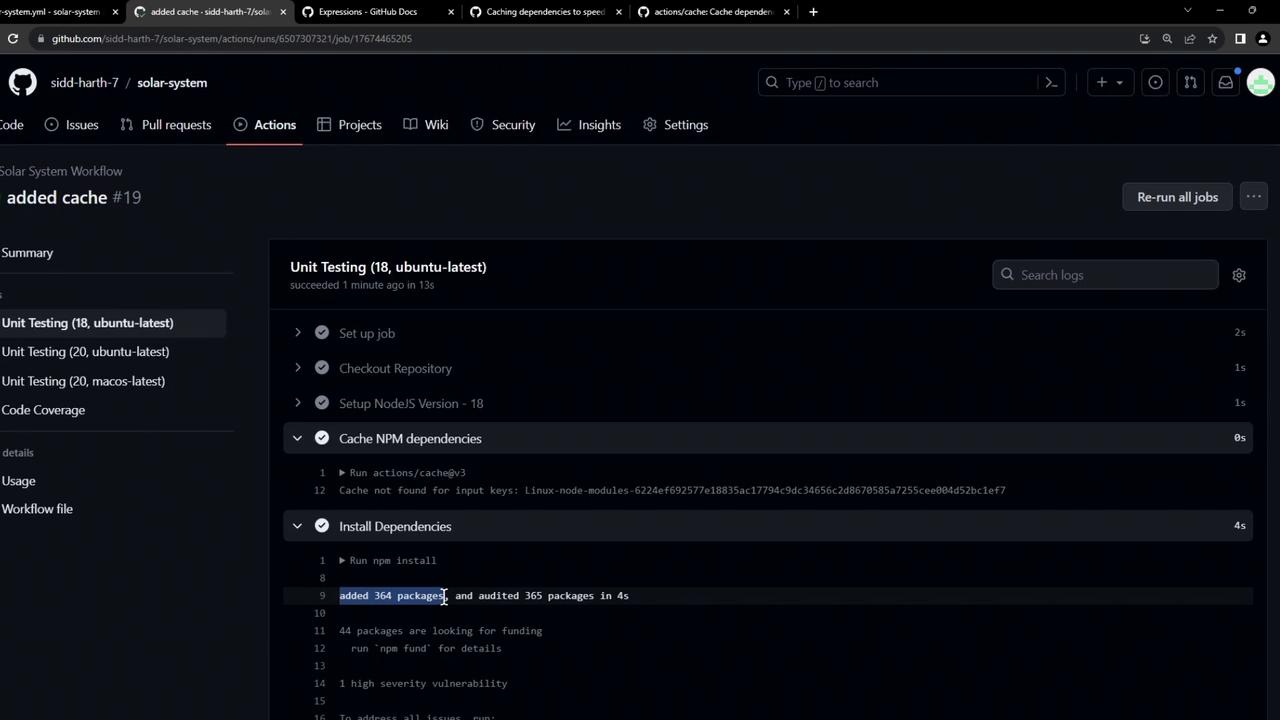Image resolution: width=1280 pixels, height=720 pixels.
Task: Close the actions/cache browser tab
Action: [787, 12]
